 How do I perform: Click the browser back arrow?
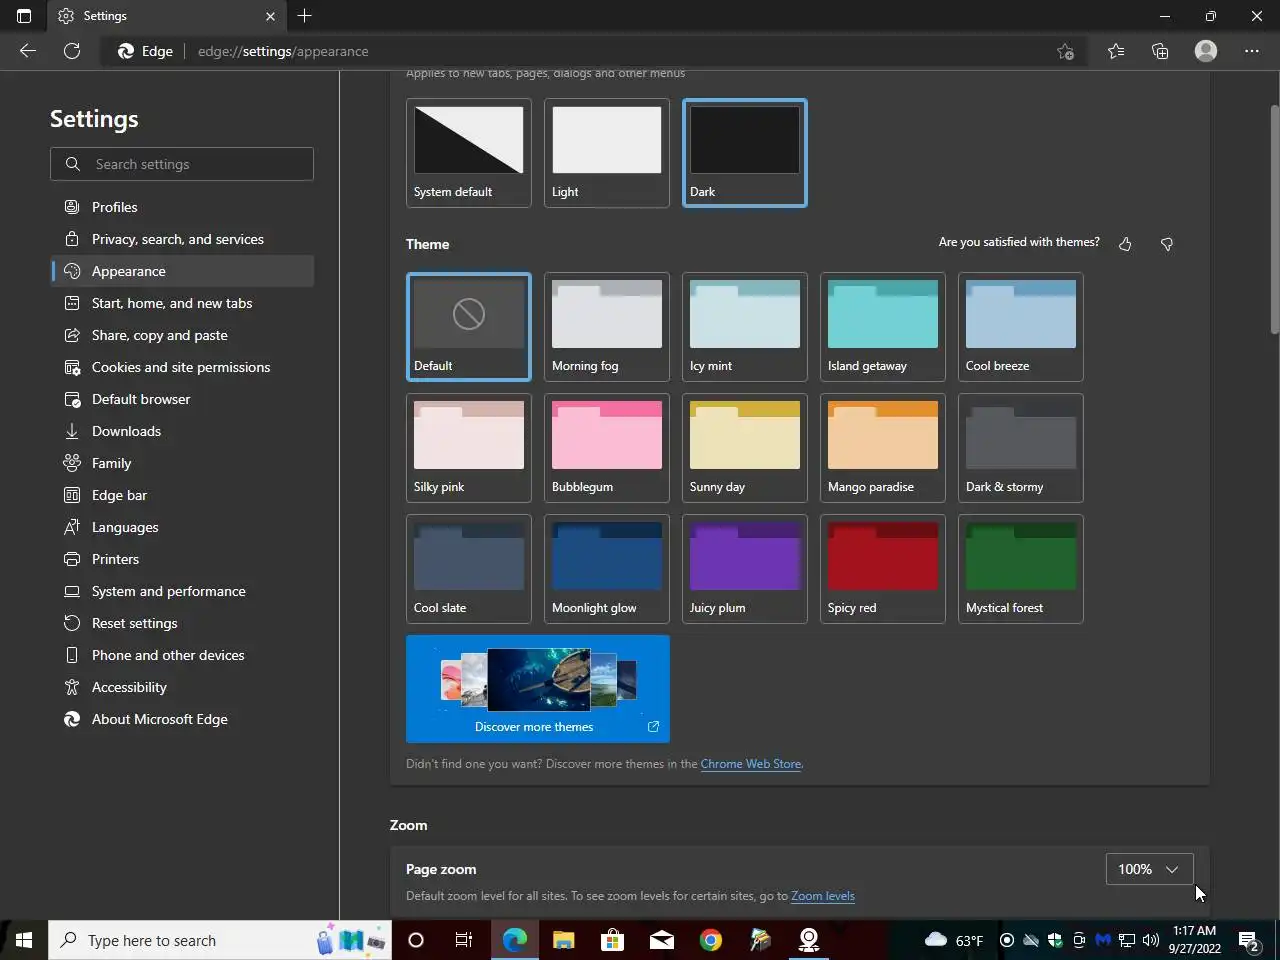click(x=28, y=51)
